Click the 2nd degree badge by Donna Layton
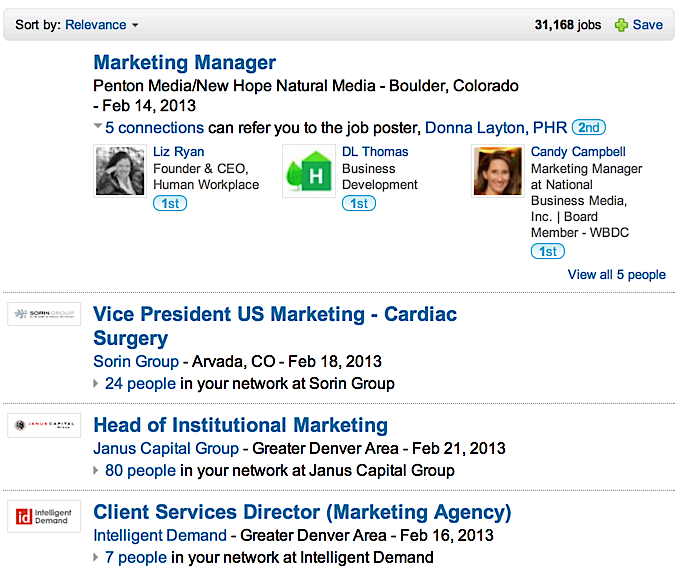This screenshot has height=577, width=680. [x=588, y=128]
